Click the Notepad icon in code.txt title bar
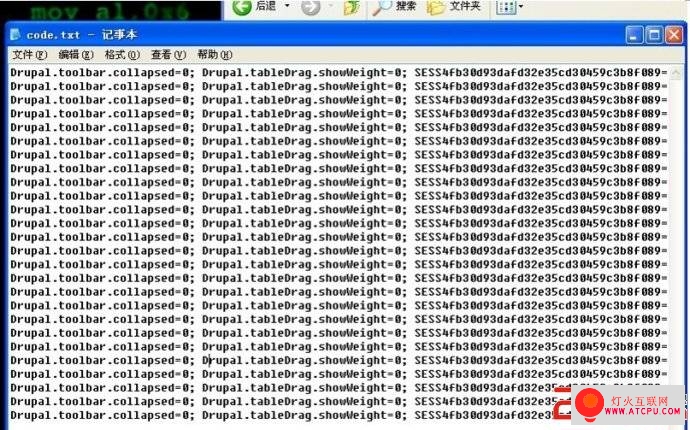The image size is (690, 430). coord(15,34)
